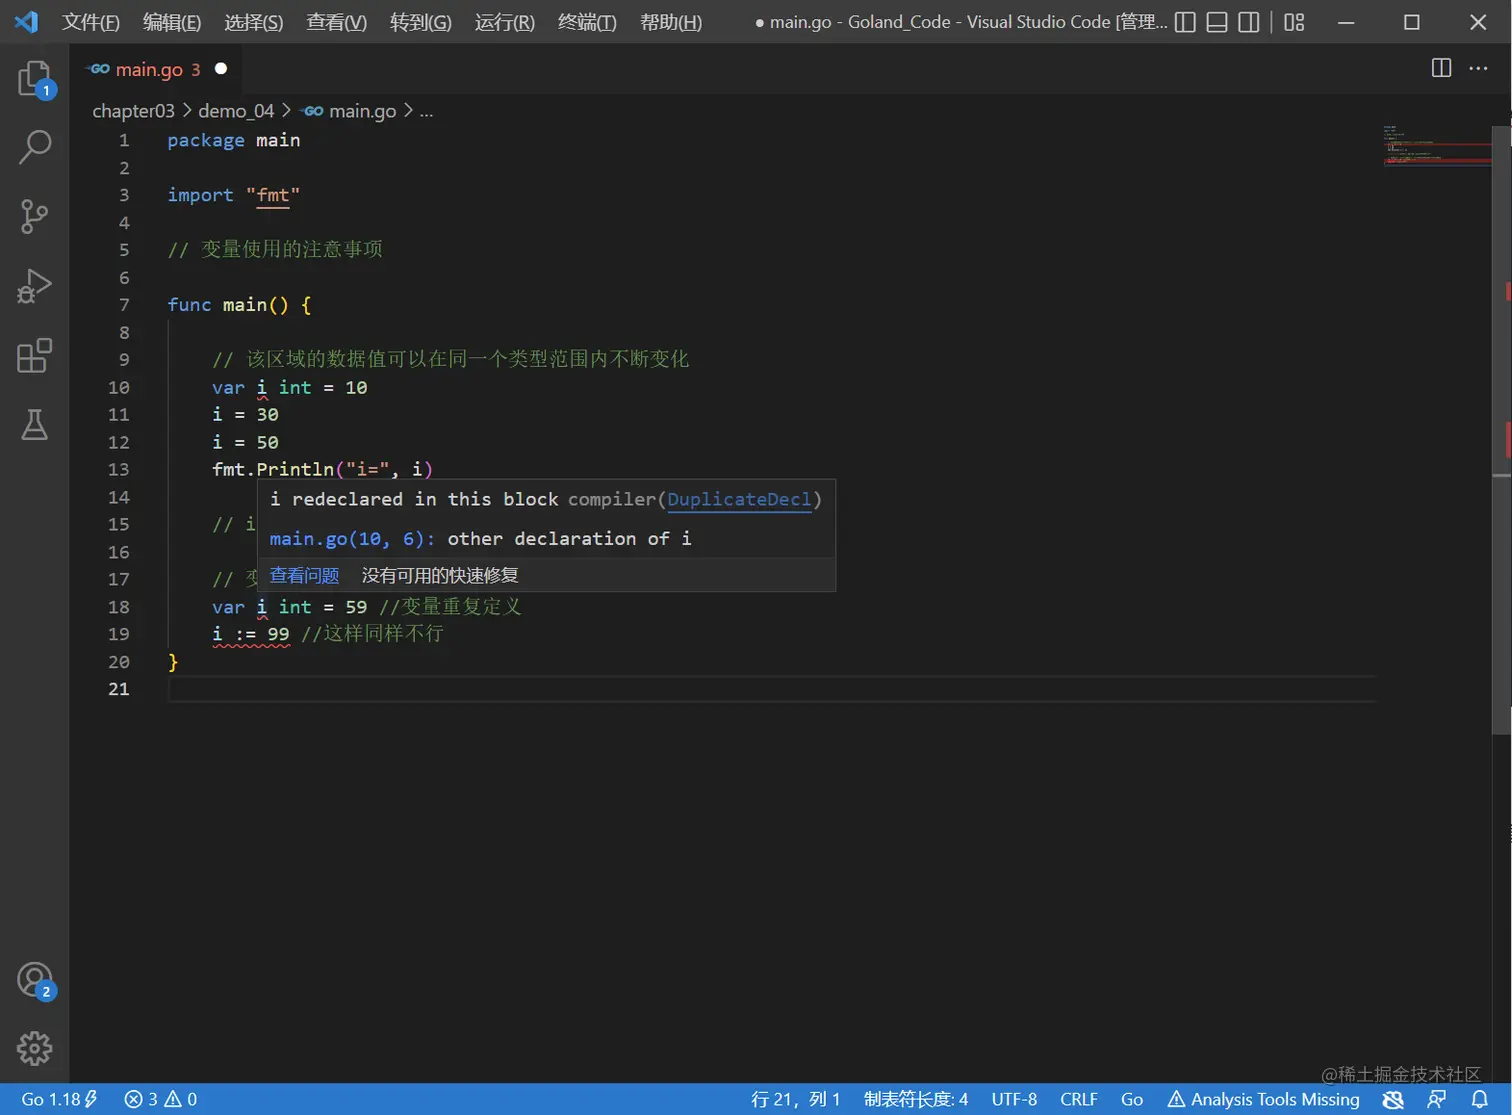Click the VS Code logo icon
Viewport: 1512px width, 1115px height.
click(26, 21)
